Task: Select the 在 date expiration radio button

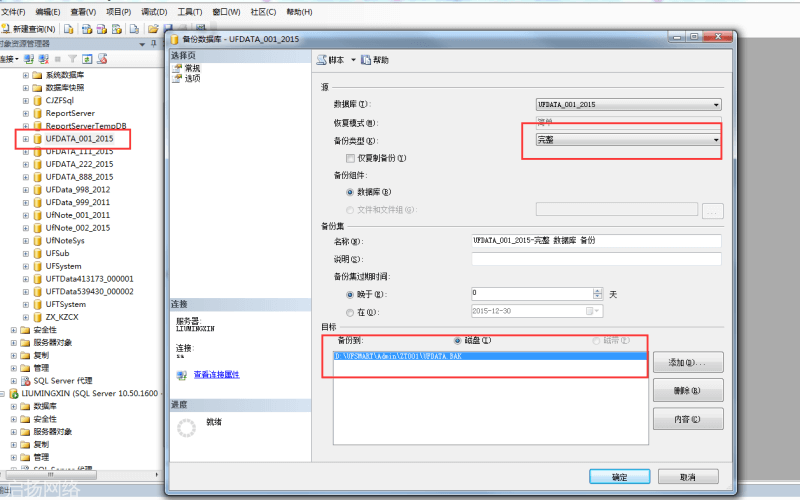Action: click(x=349, y=312)
